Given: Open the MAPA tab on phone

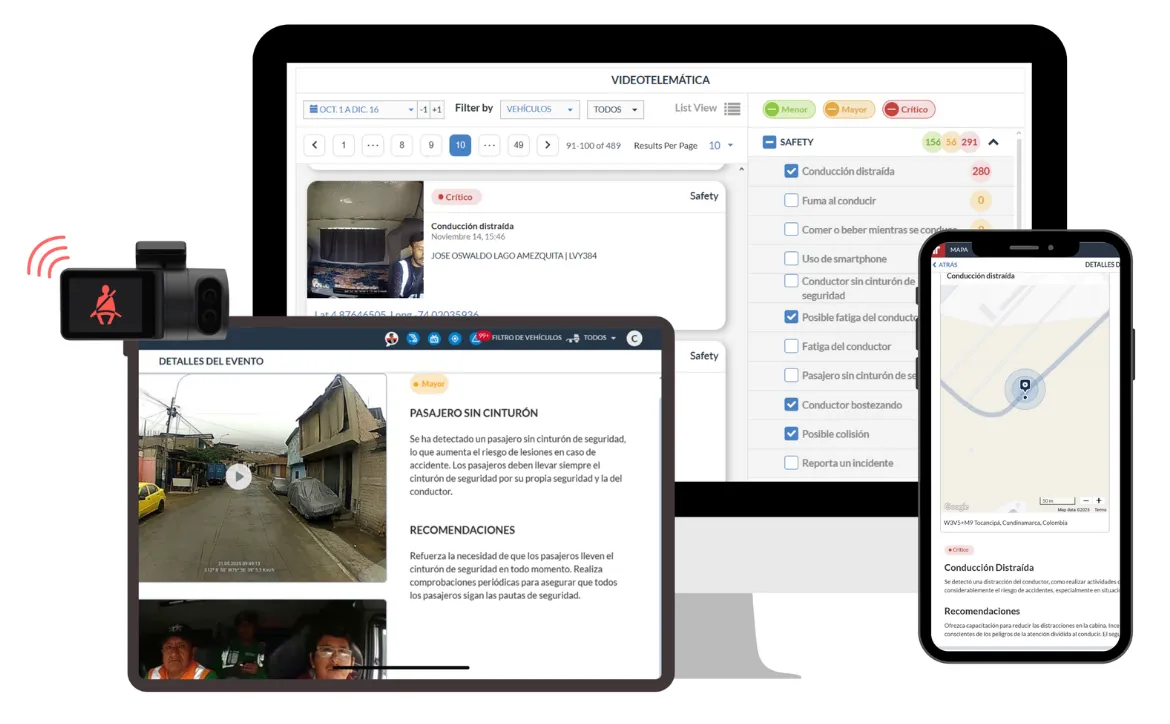Looking at the screenshot, I should pos(959,249).
